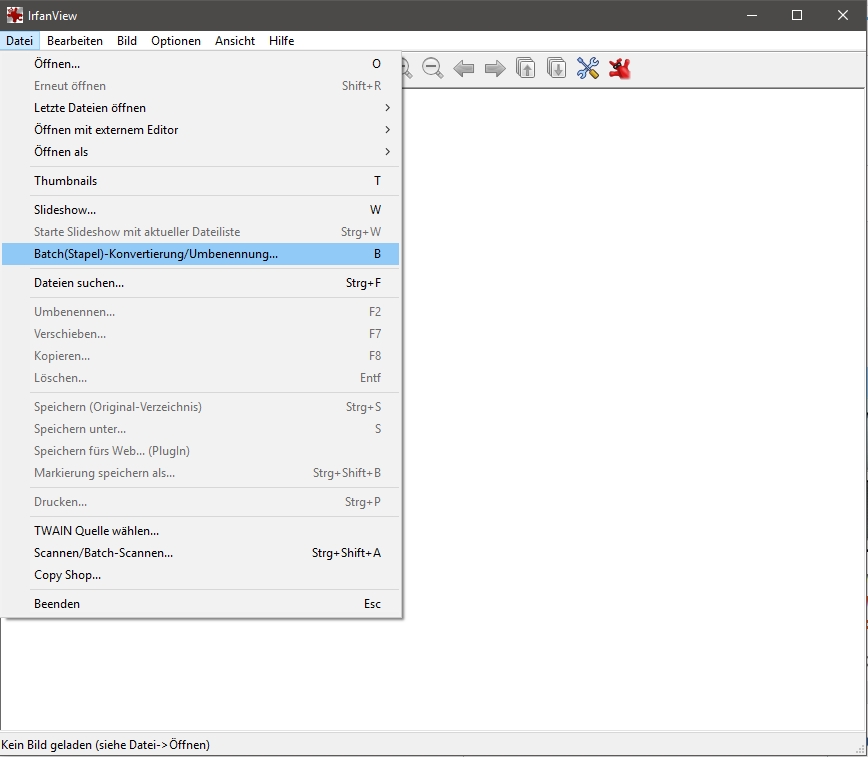
Task: Click the red IrfanView mascot About icon
Action: click(x=619, y=68)
